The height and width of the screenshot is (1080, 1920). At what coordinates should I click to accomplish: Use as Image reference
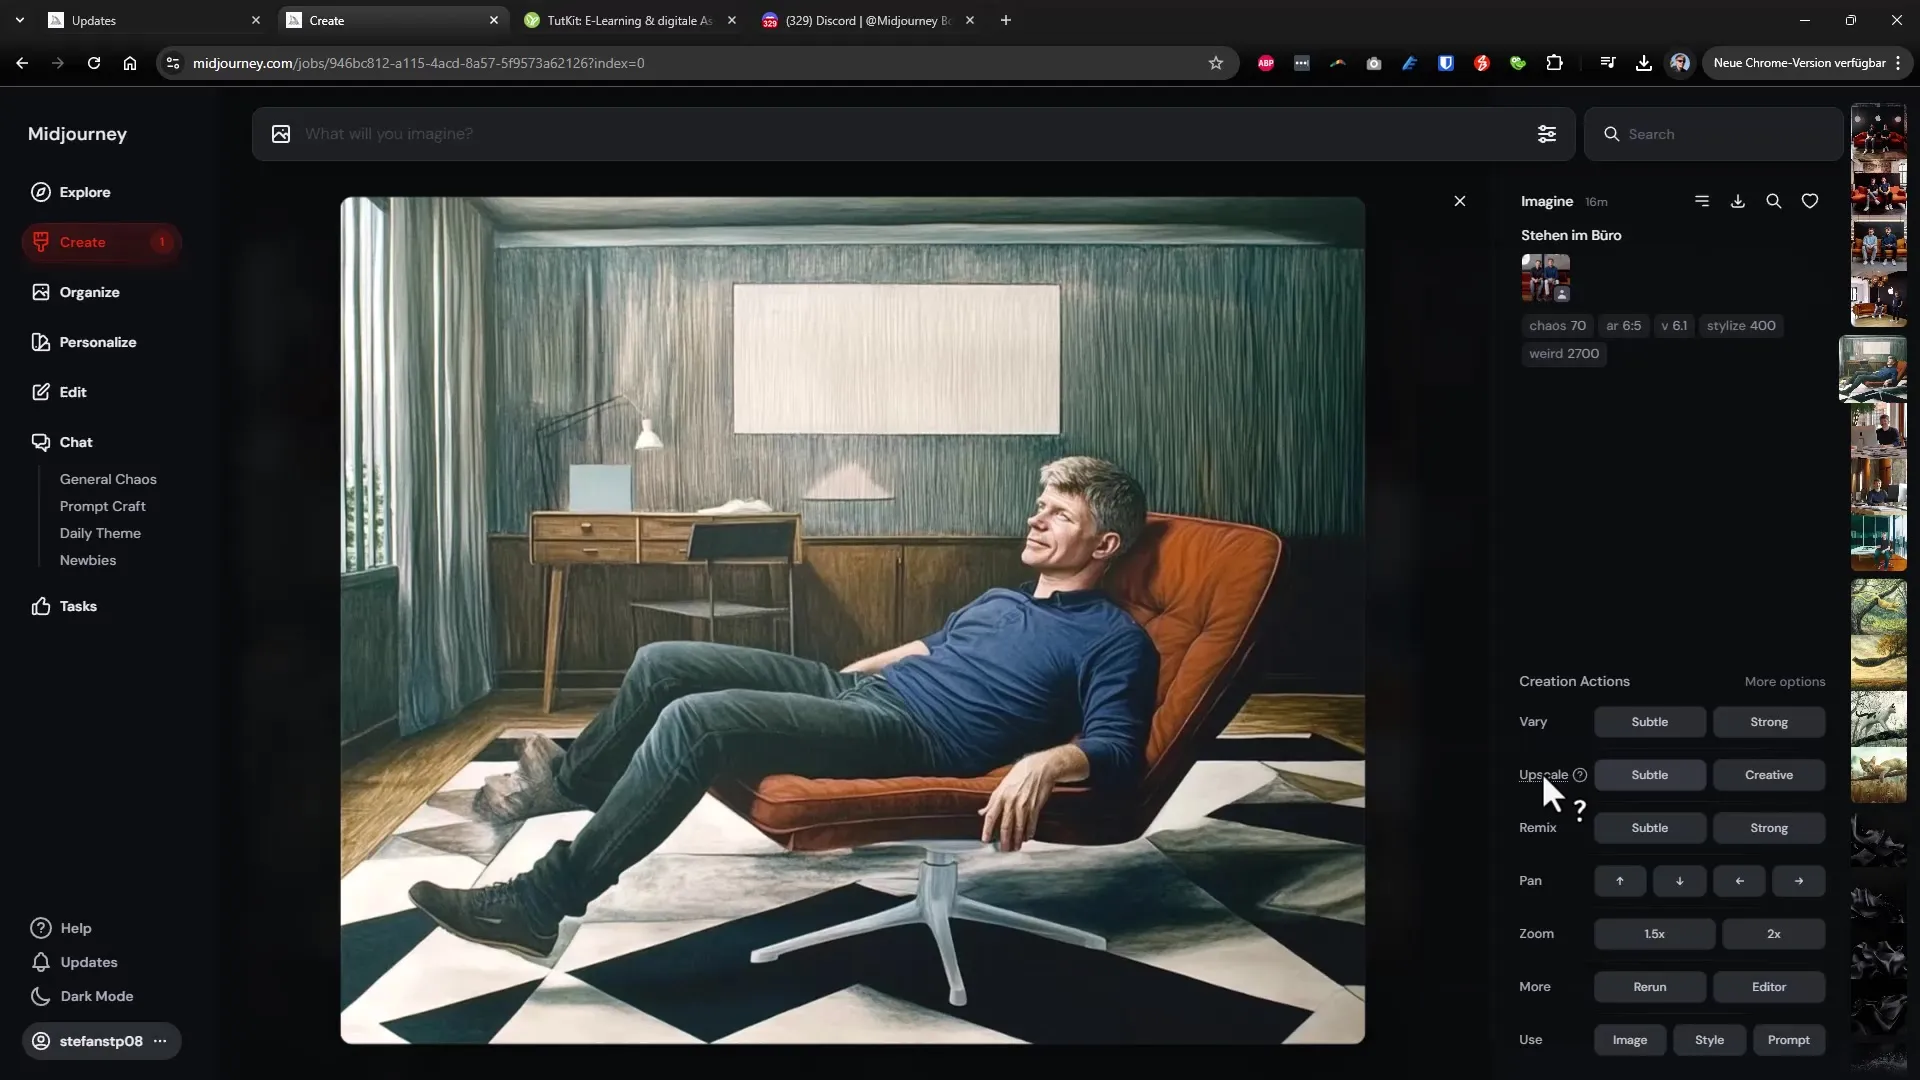(1630, 1040)
